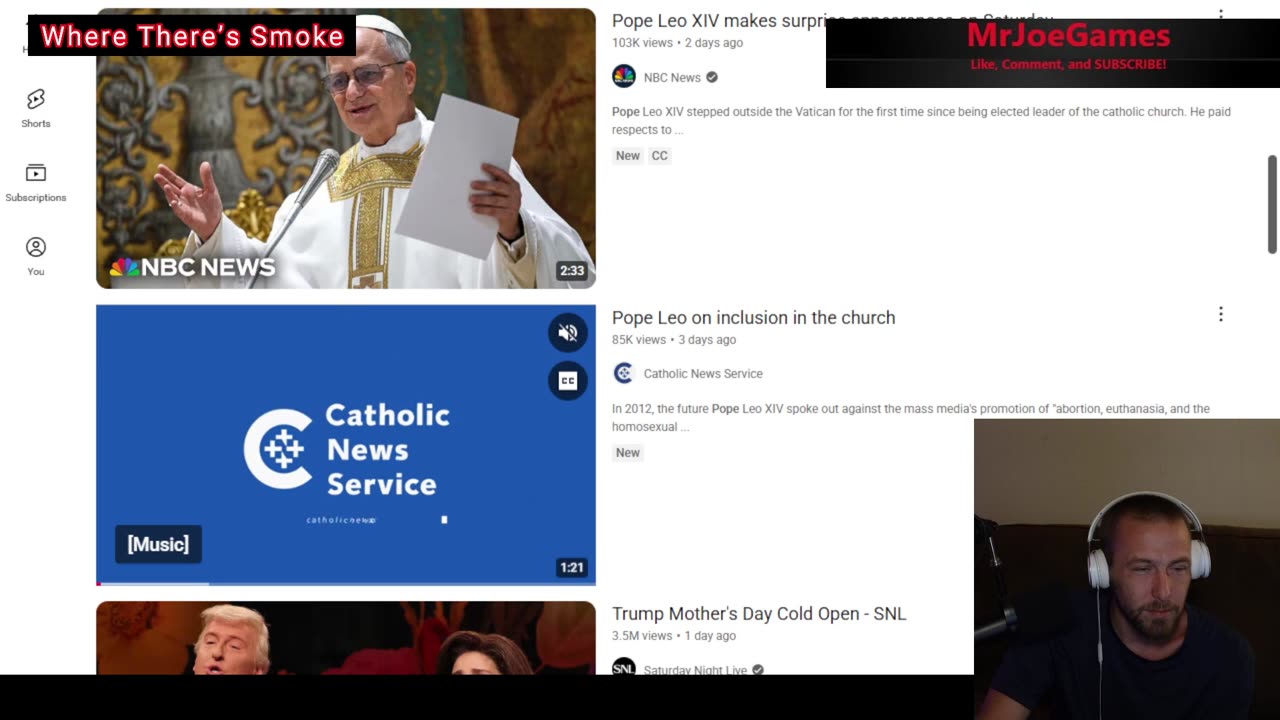This screenshot has width=1280, height=720.
Task: Play the NBC News Pope Leo thumbnail
Action: pyautogui.click(x=346, y=148)
